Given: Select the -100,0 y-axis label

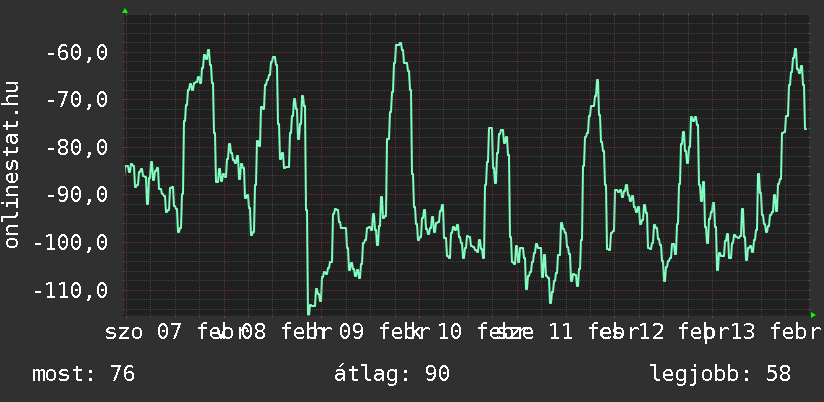Looking at the screenshot, I should coord(65,243).
